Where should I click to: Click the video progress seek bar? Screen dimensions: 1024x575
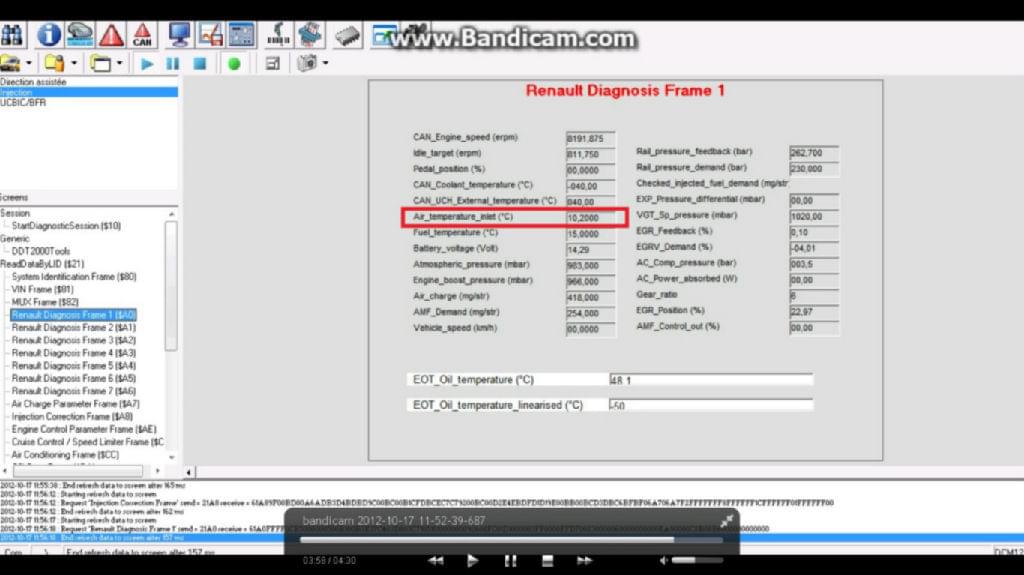511,540
